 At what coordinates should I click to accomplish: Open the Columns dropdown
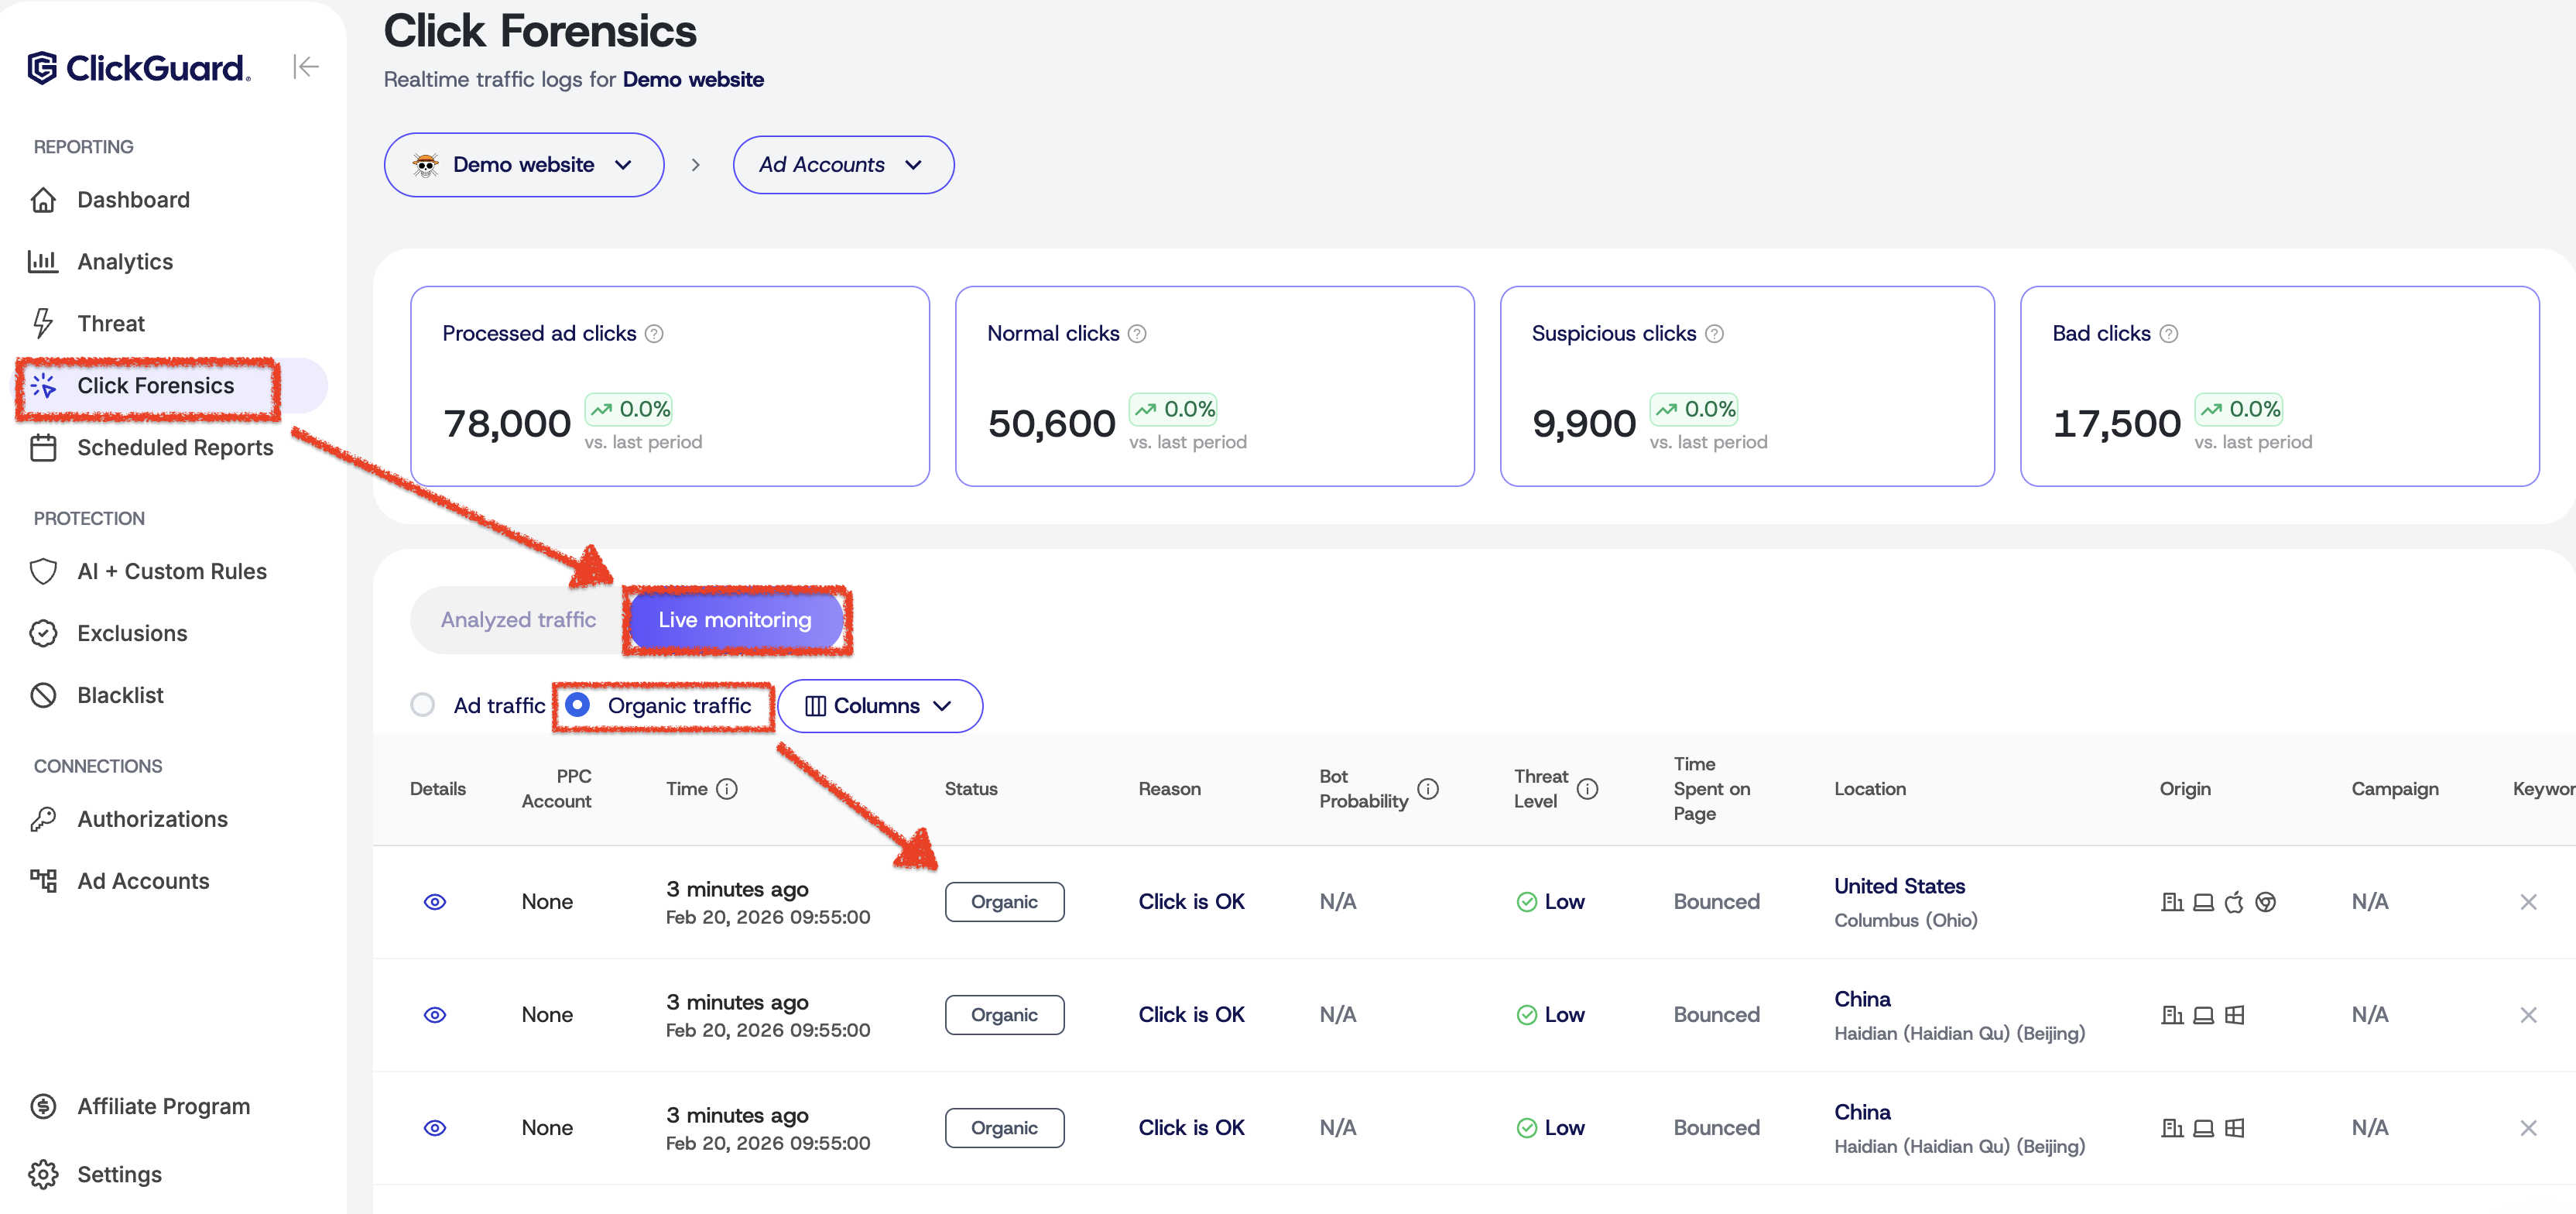click(879, 706)
